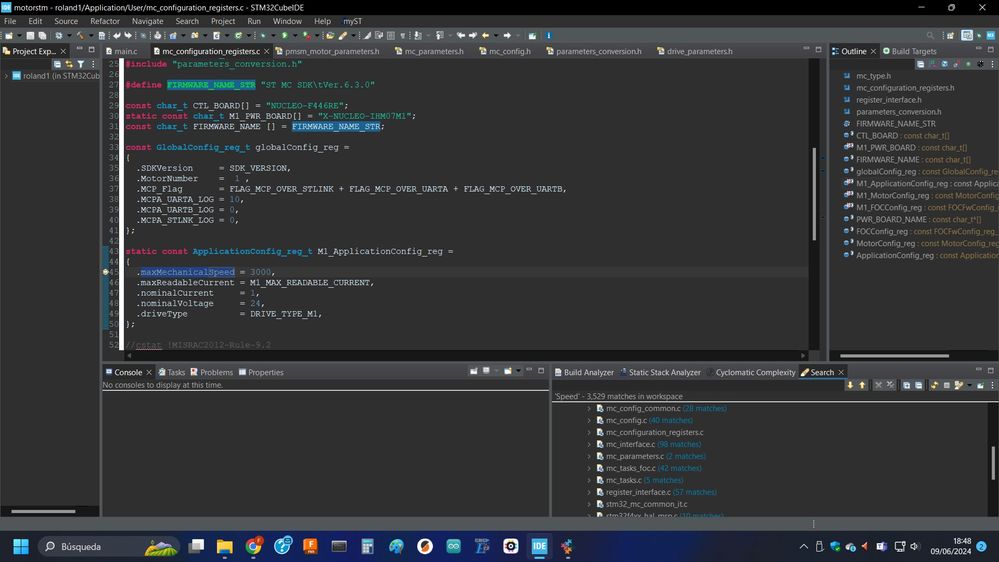Open the Build Targets tab

[909, 51]
